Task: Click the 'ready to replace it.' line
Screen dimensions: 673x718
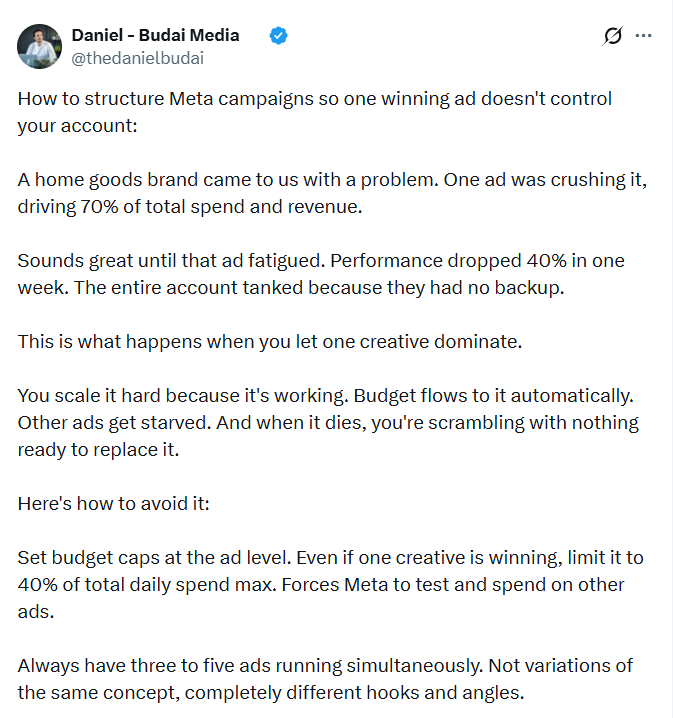Action: pos(98,450)
